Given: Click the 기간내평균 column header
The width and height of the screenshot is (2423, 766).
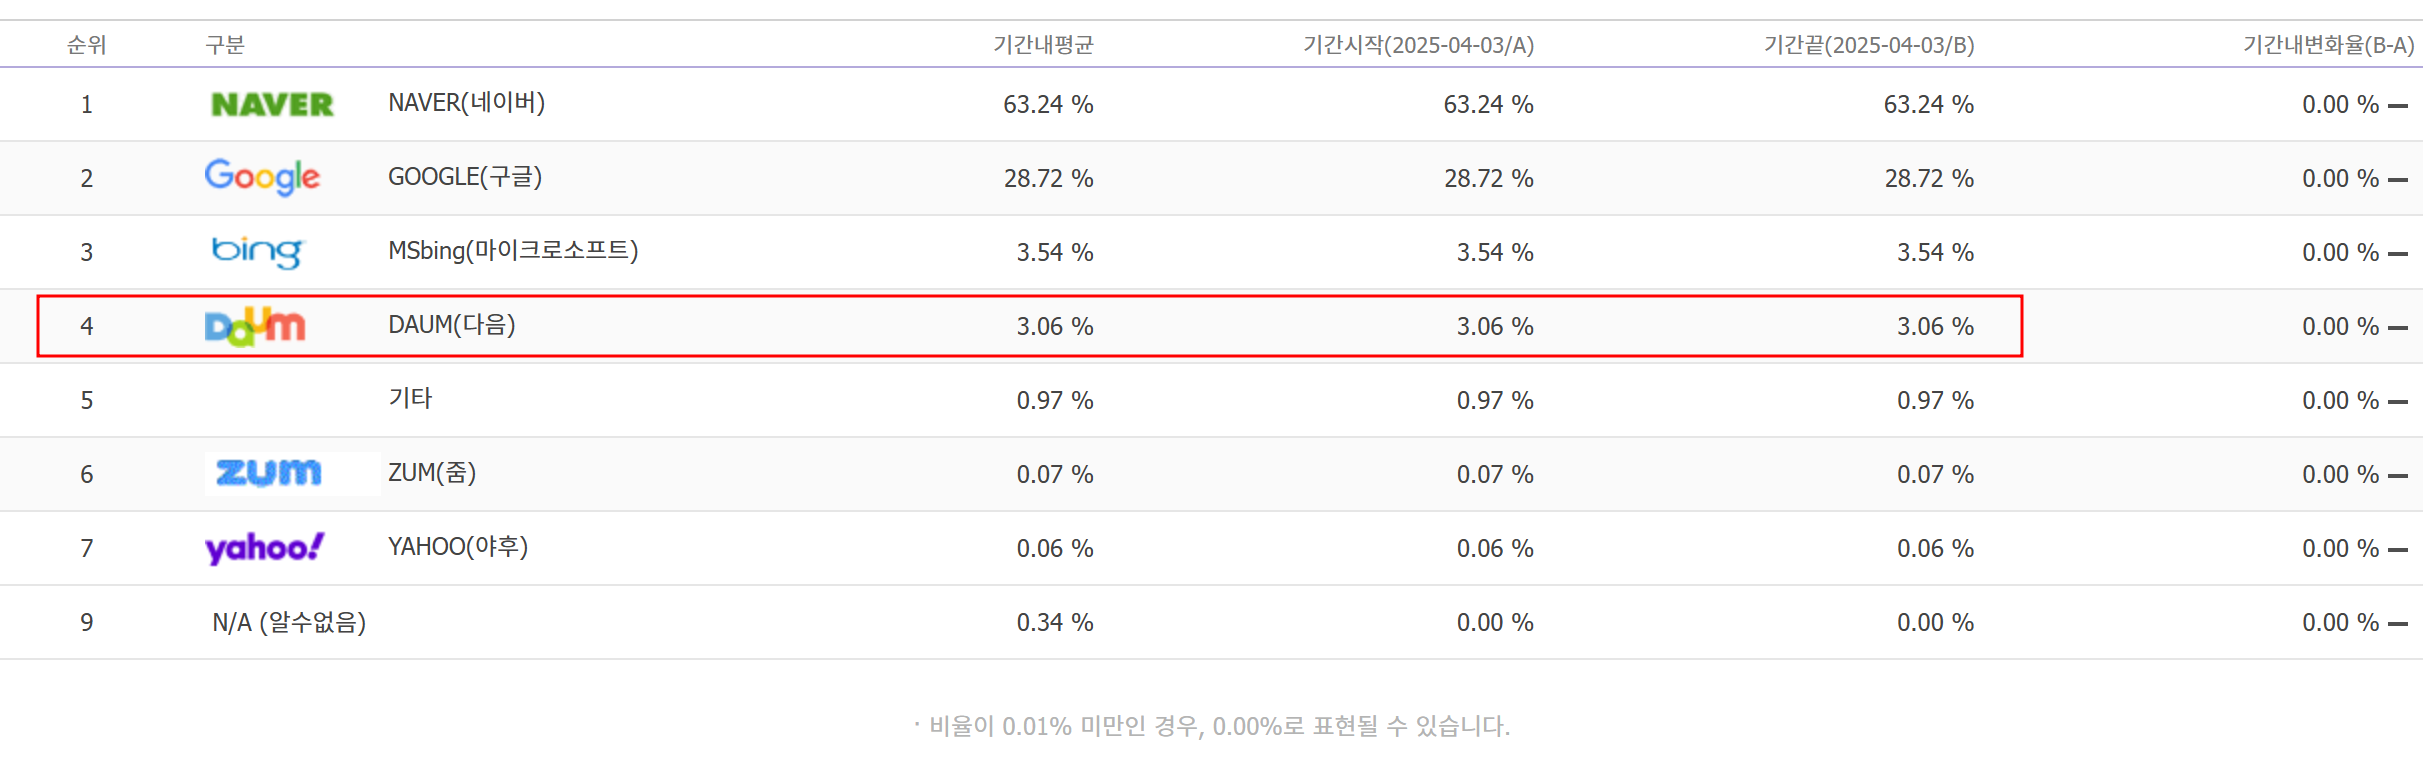Looking at the screenshot, I should click(1043, 45).
